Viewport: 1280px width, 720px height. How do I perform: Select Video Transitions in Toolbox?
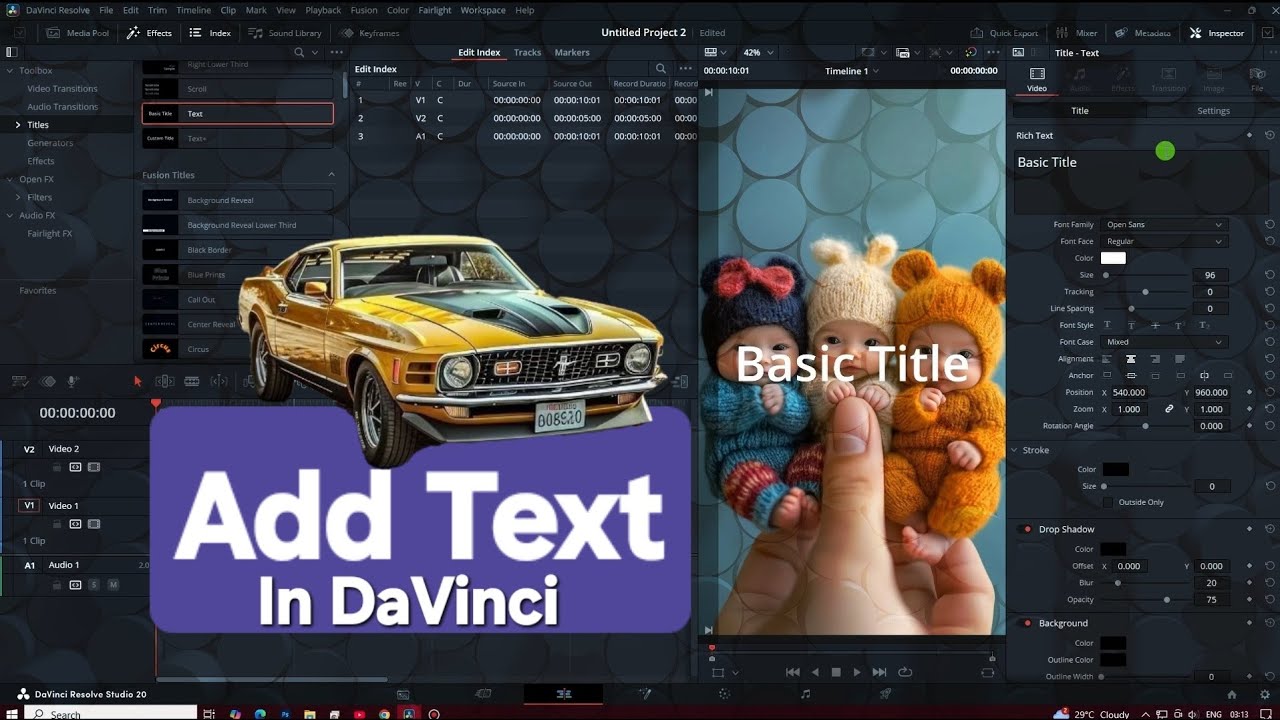[62, 89]
